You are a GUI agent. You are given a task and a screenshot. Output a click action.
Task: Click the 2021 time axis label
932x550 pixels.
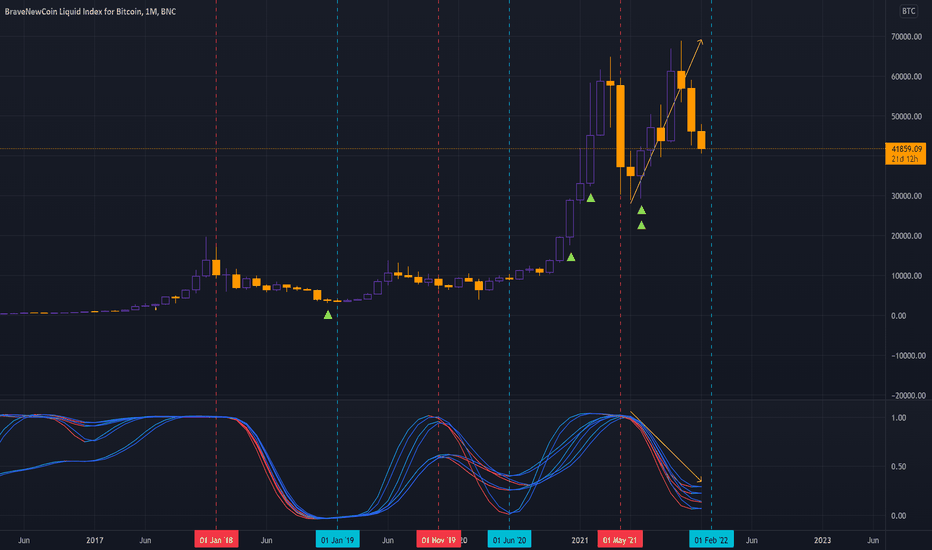[x=580, y=540]
